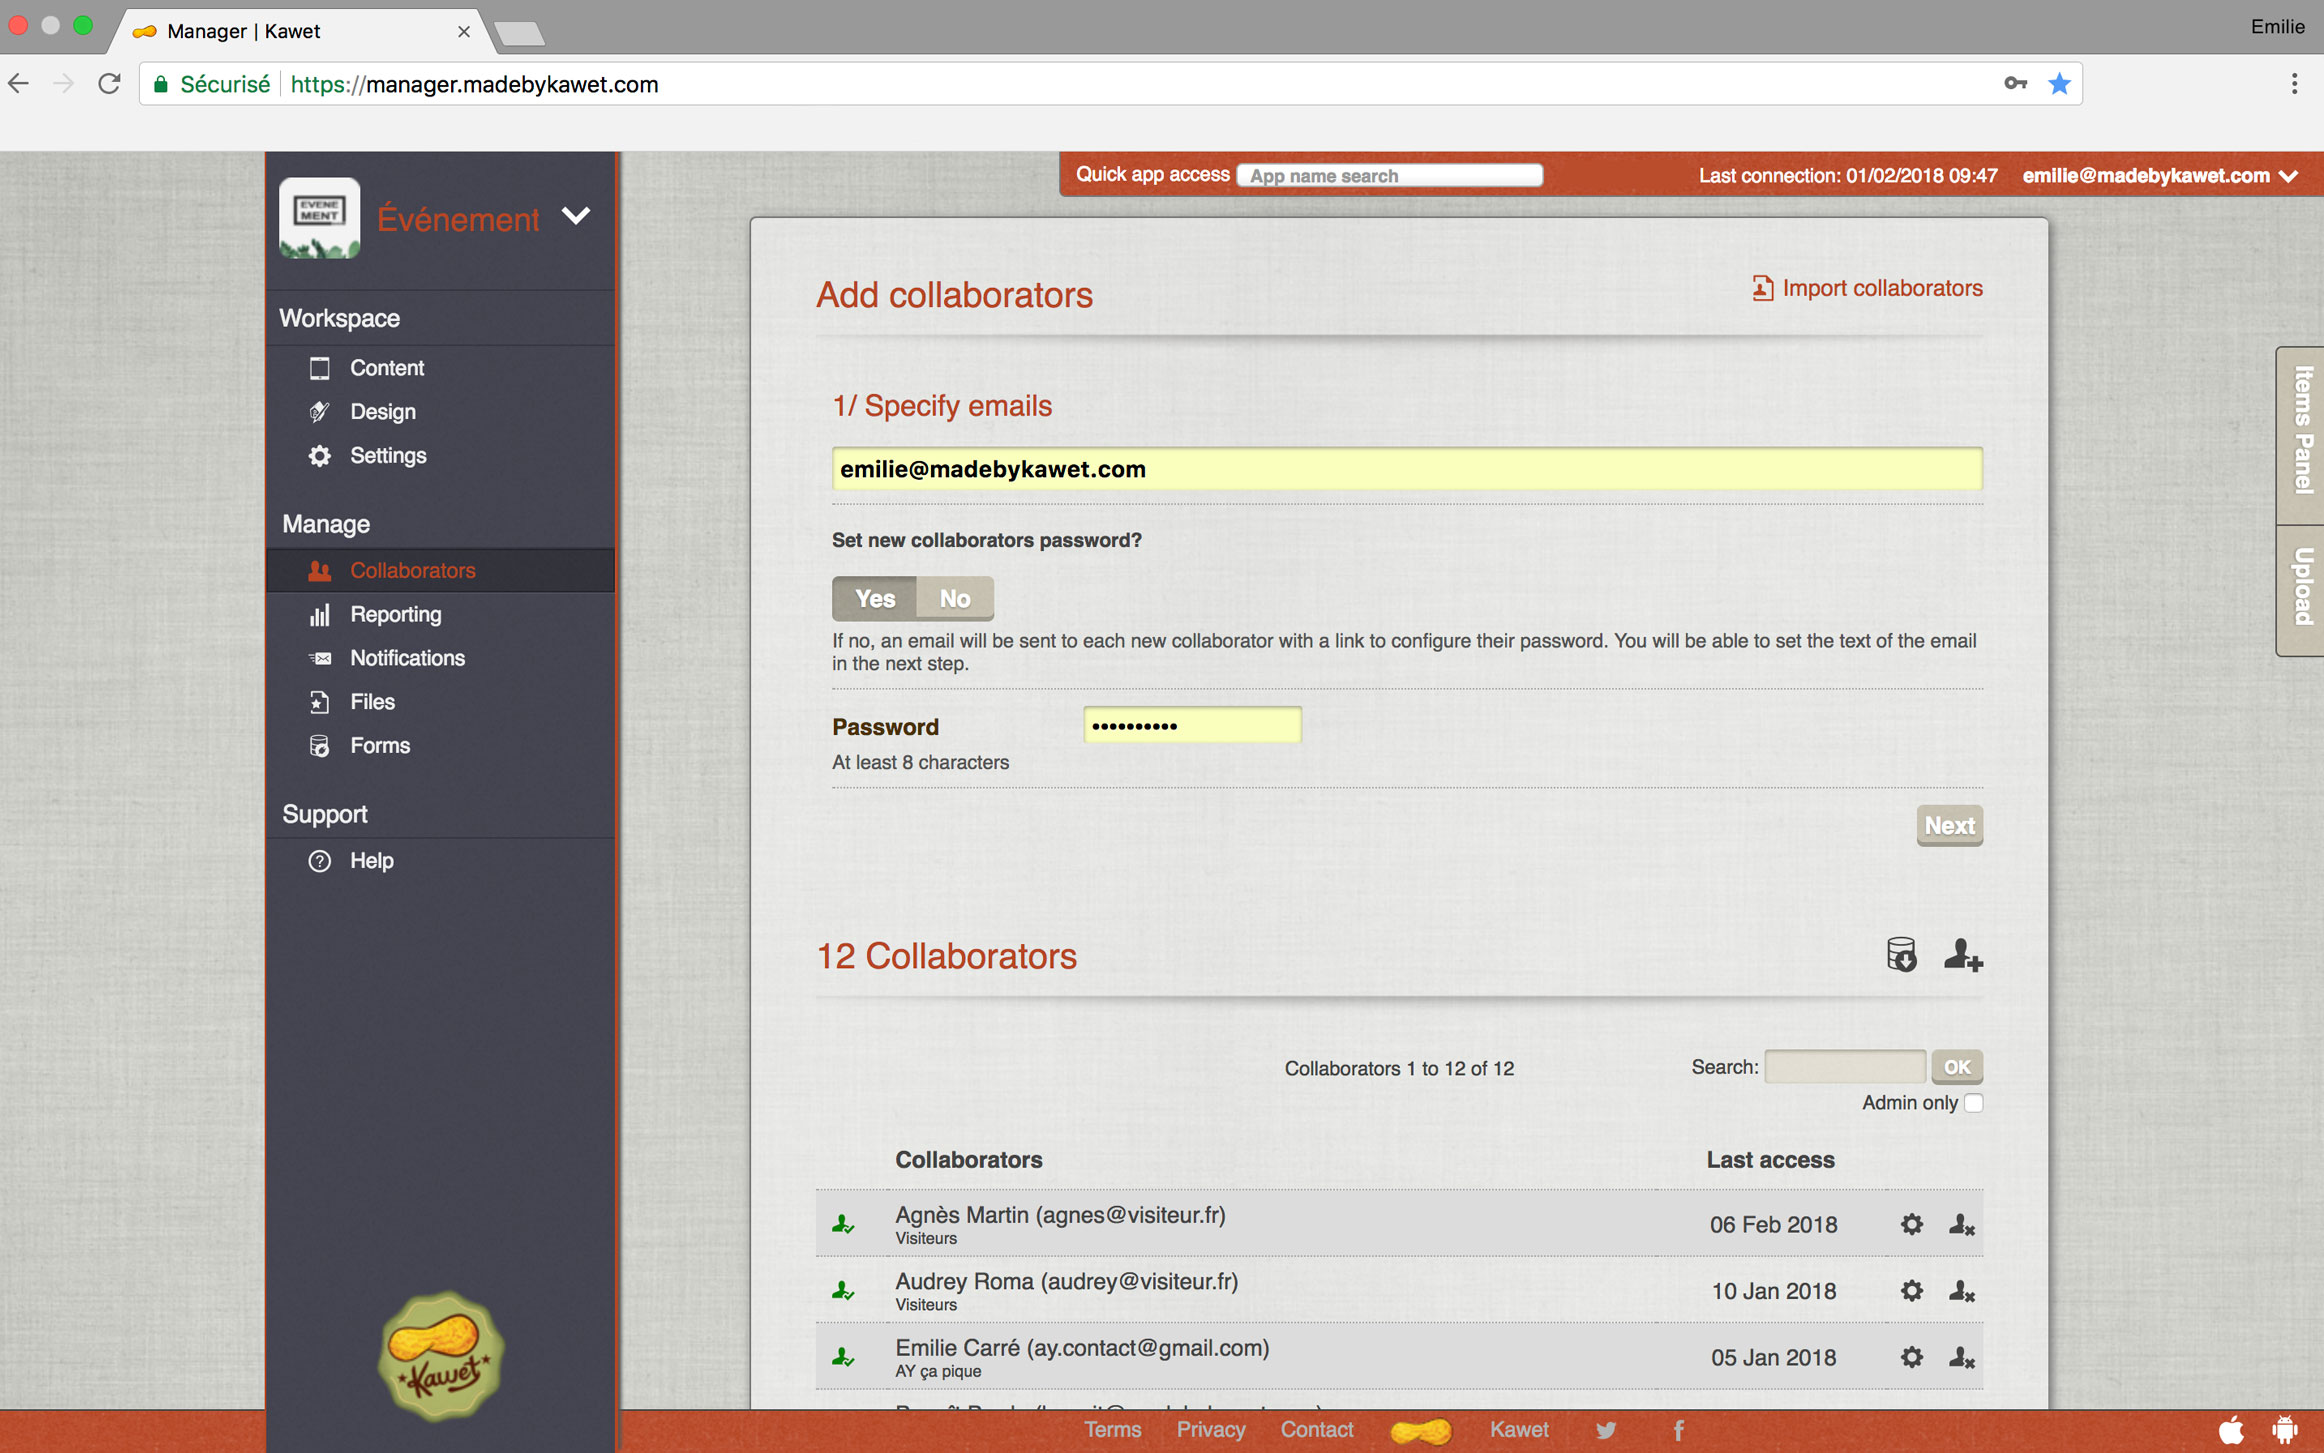
Task: Select No for setting collaborators password
Action: [954, 598]
